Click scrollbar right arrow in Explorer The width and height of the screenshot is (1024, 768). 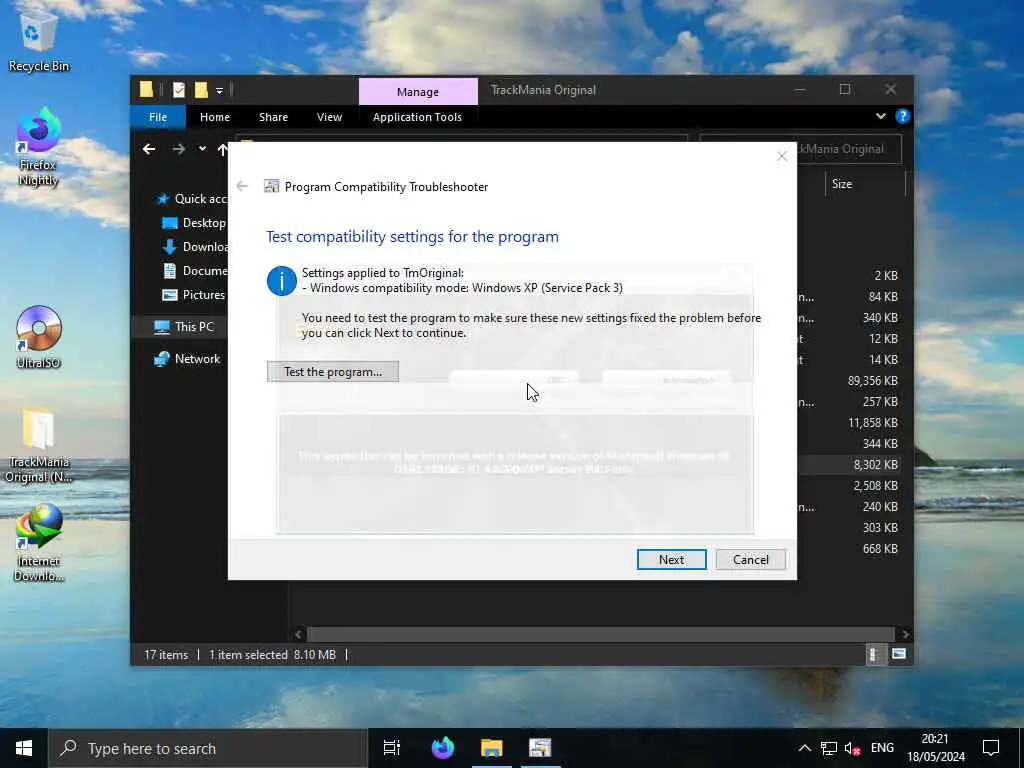[x=905, y=634]
